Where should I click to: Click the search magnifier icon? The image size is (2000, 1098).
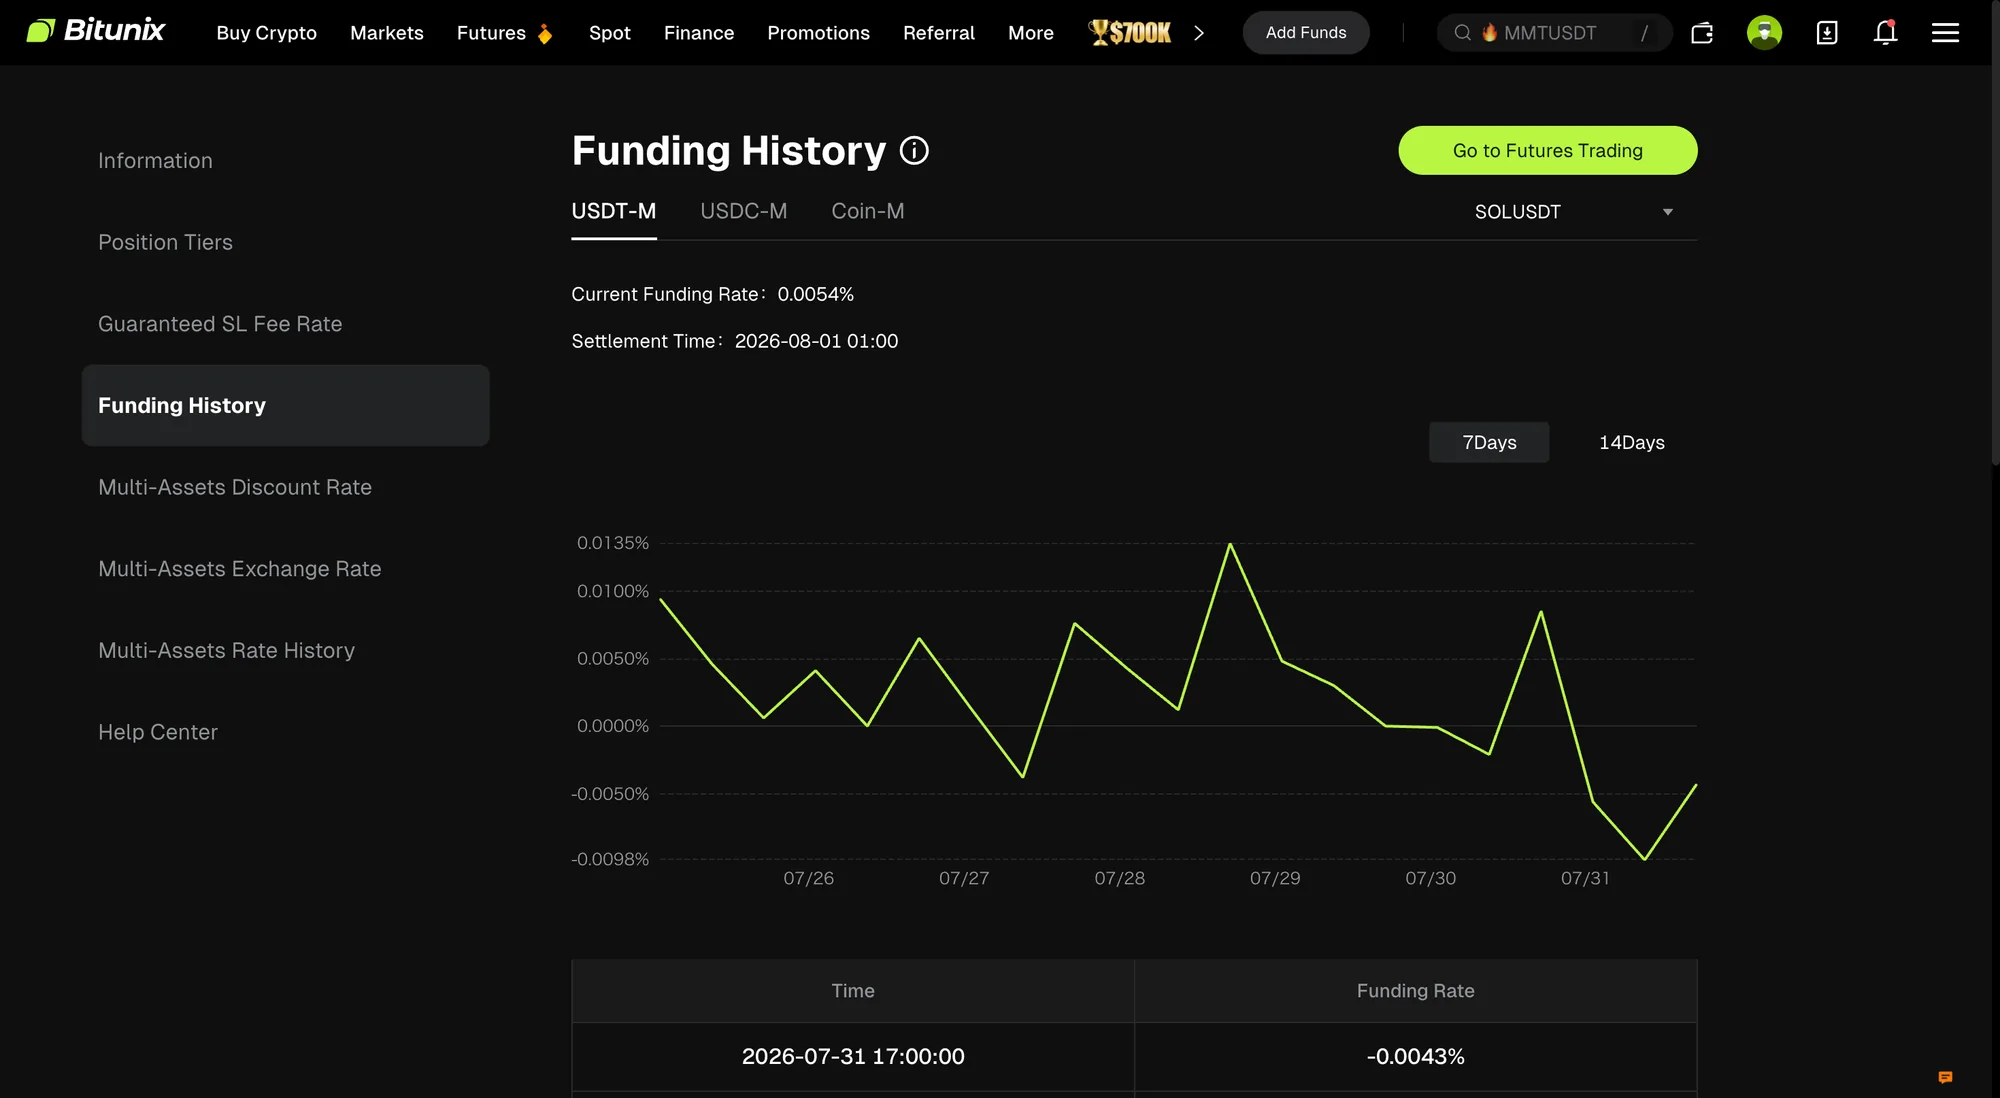(1462, 33)
